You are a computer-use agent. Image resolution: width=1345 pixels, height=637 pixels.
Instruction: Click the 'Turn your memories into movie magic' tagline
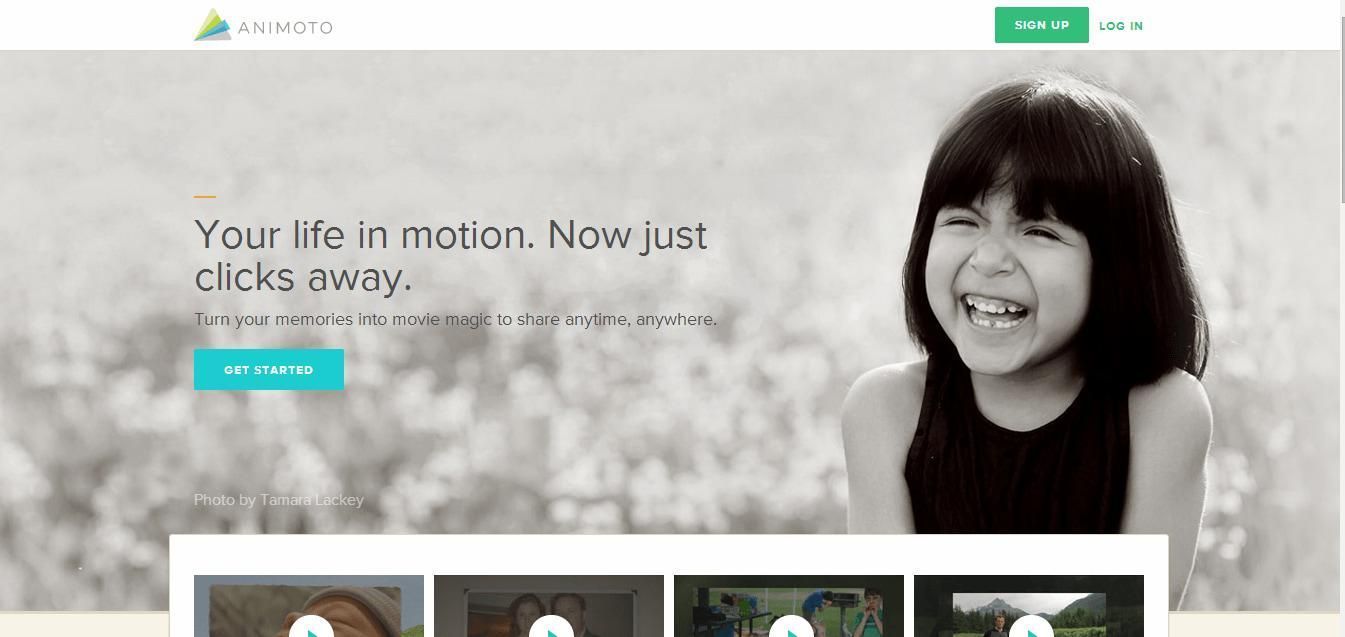455,320
